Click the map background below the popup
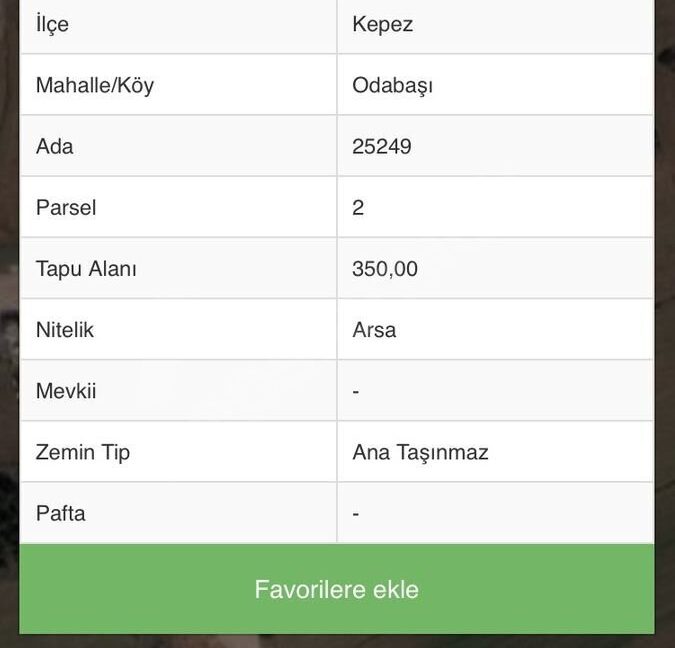 tap(337, 642)
